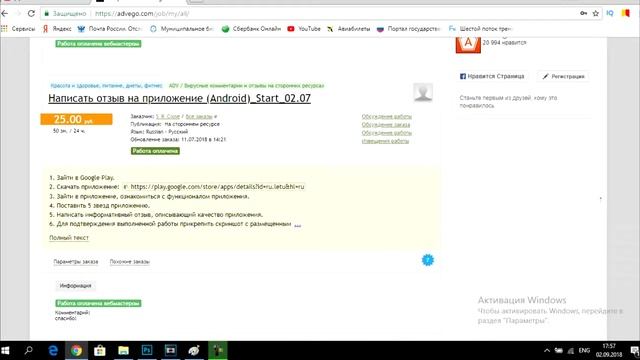Open the Шестой поток bookmark
Screen dimensions: 640x360
(x=480, y=29)
